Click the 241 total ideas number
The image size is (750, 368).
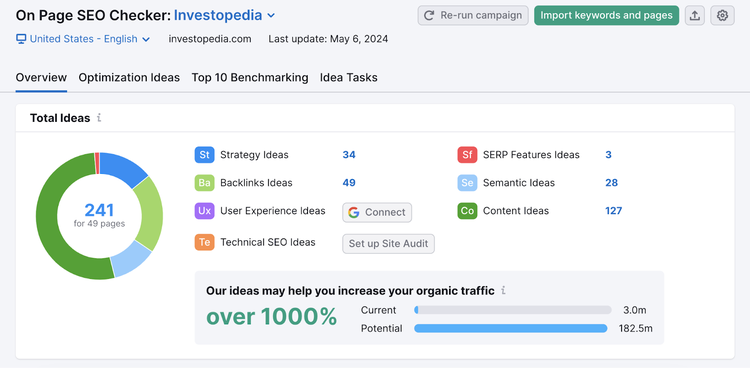99,211
